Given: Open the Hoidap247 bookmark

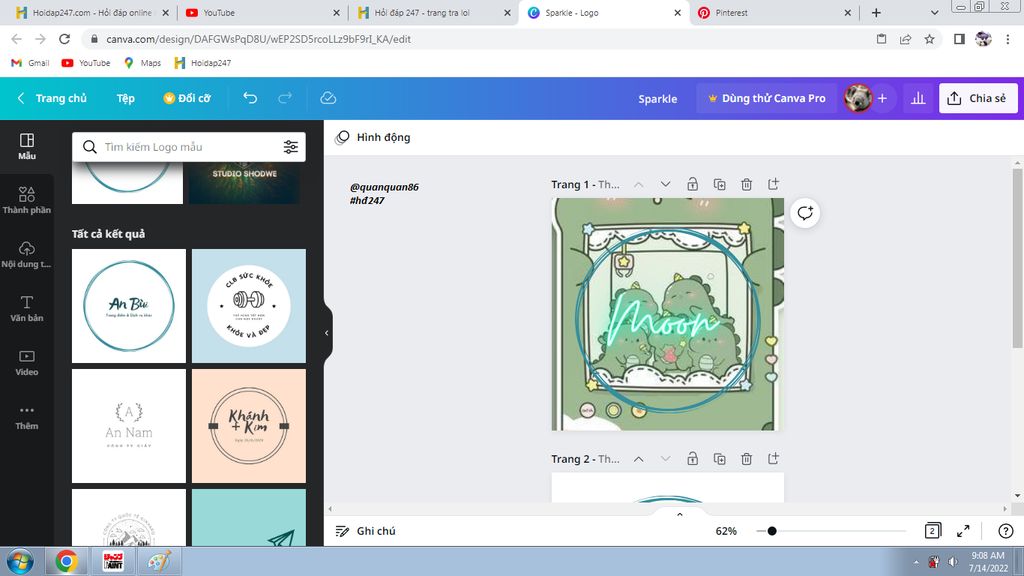Looking at the screenshot, I should (x=203, y=63).
